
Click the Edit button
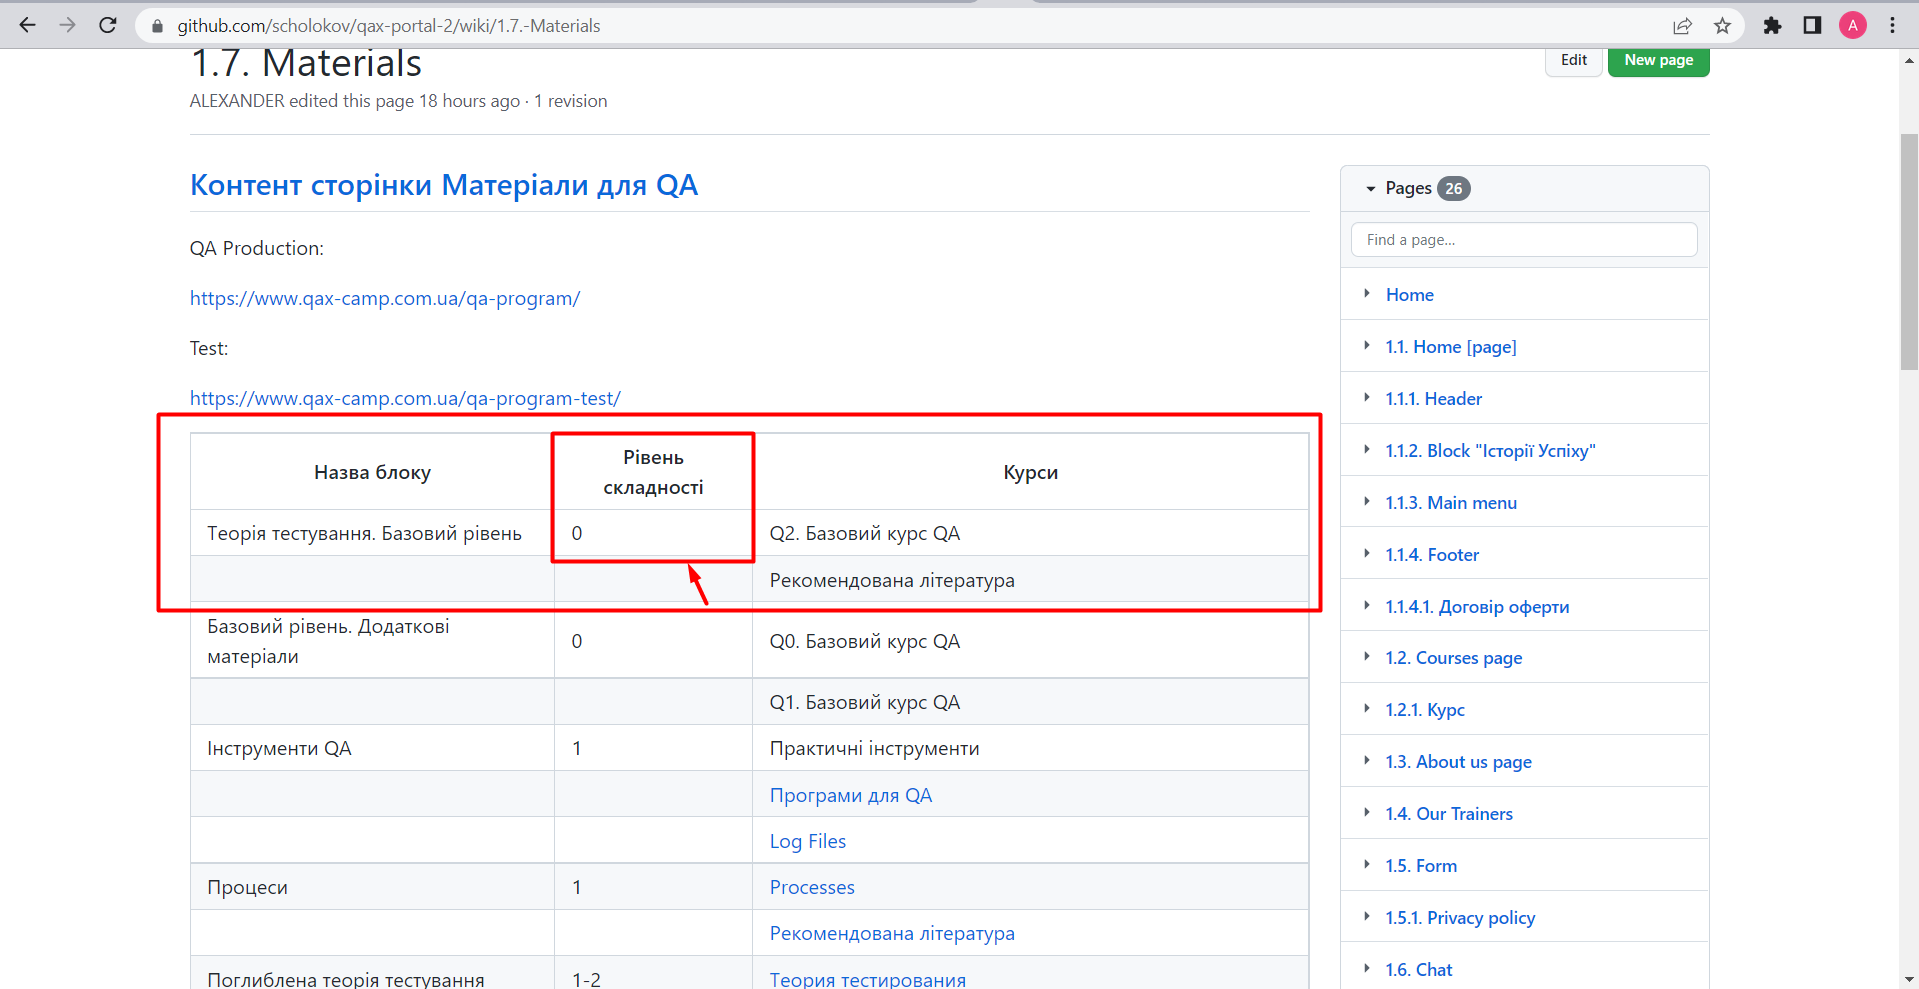(x=1573, y=59)
